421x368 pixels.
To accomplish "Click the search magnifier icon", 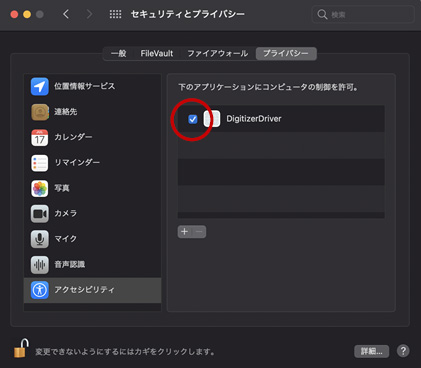I will [x=322, y=14].
